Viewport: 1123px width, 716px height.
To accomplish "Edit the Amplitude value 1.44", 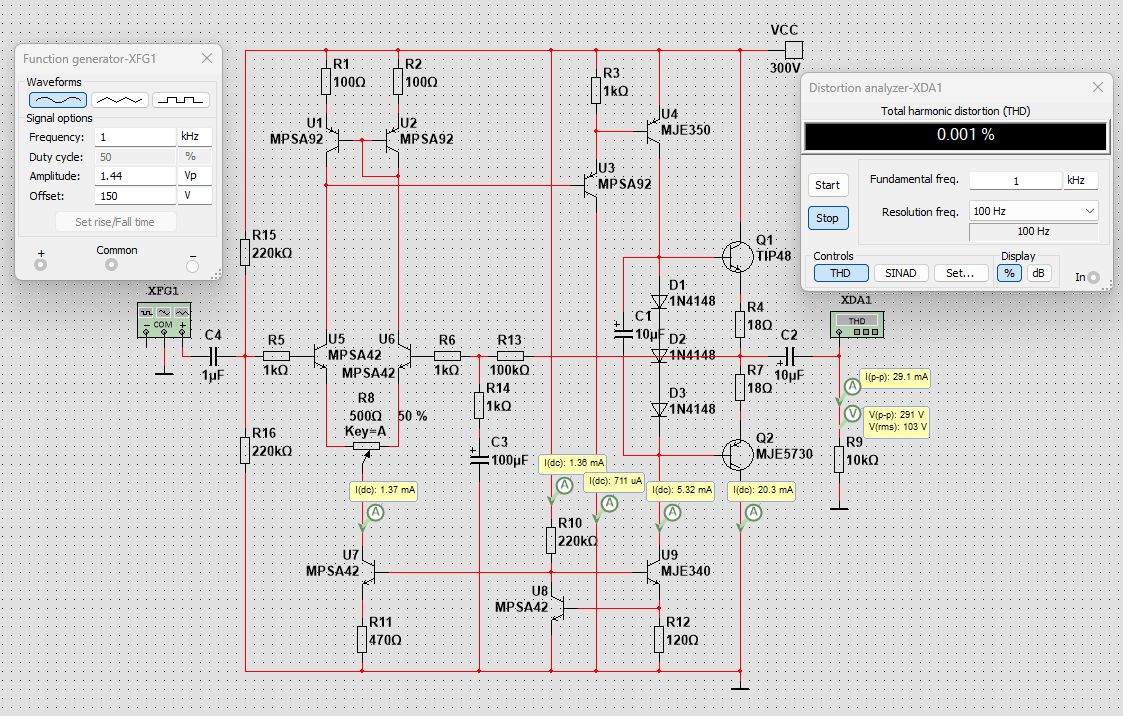I will pyautogui.click(x=135, y=176).
